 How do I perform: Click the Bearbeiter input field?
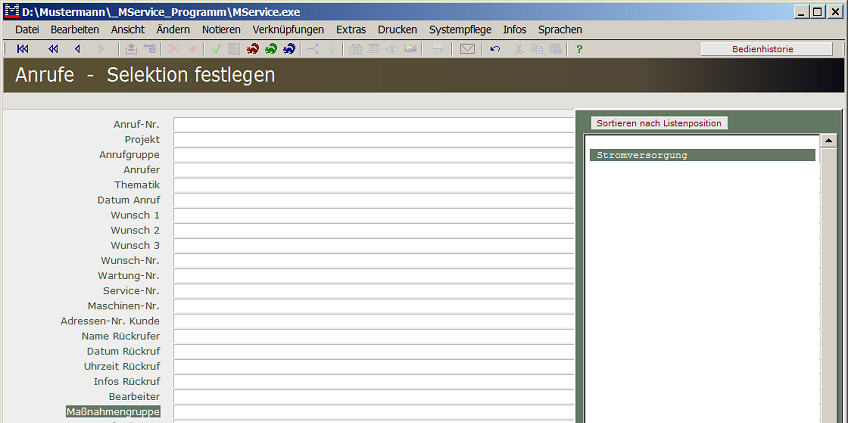[x=374, y=397]
